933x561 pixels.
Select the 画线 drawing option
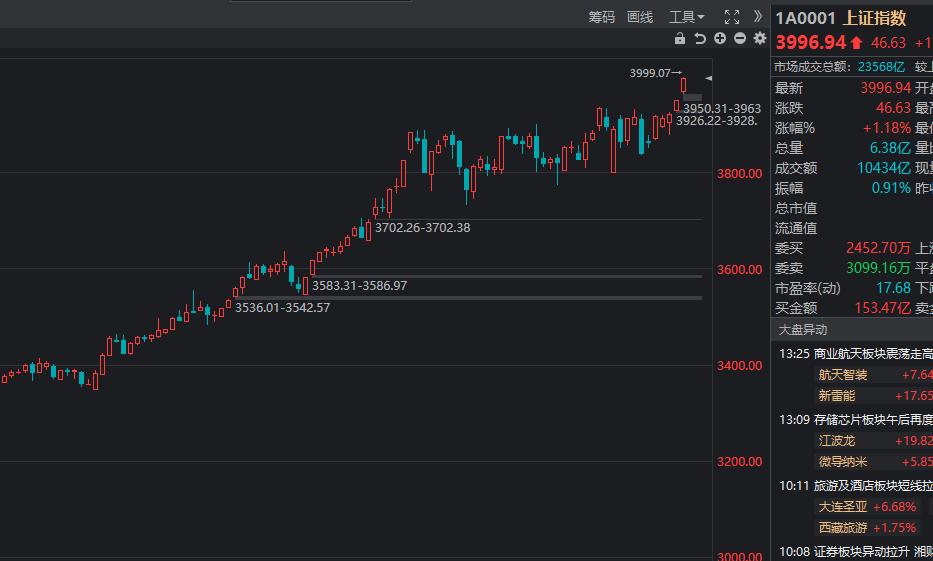pyautogui.click(x=640, y=17)
